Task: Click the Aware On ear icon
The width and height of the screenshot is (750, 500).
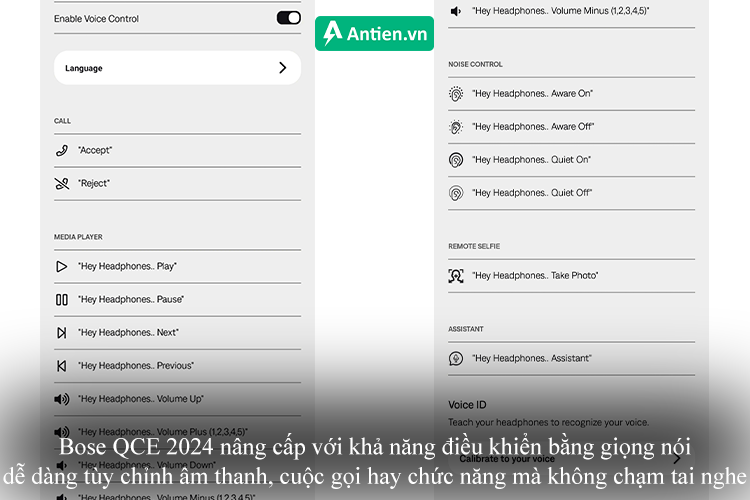Action: click(456, 93)
